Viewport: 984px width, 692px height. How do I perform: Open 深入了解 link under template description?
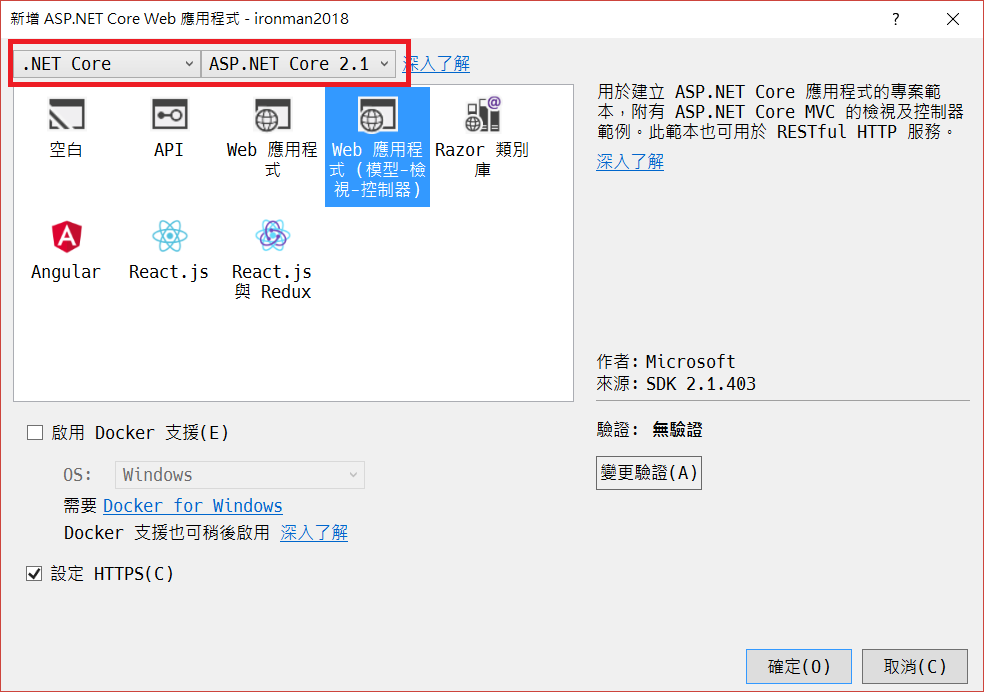pos(630,162)
